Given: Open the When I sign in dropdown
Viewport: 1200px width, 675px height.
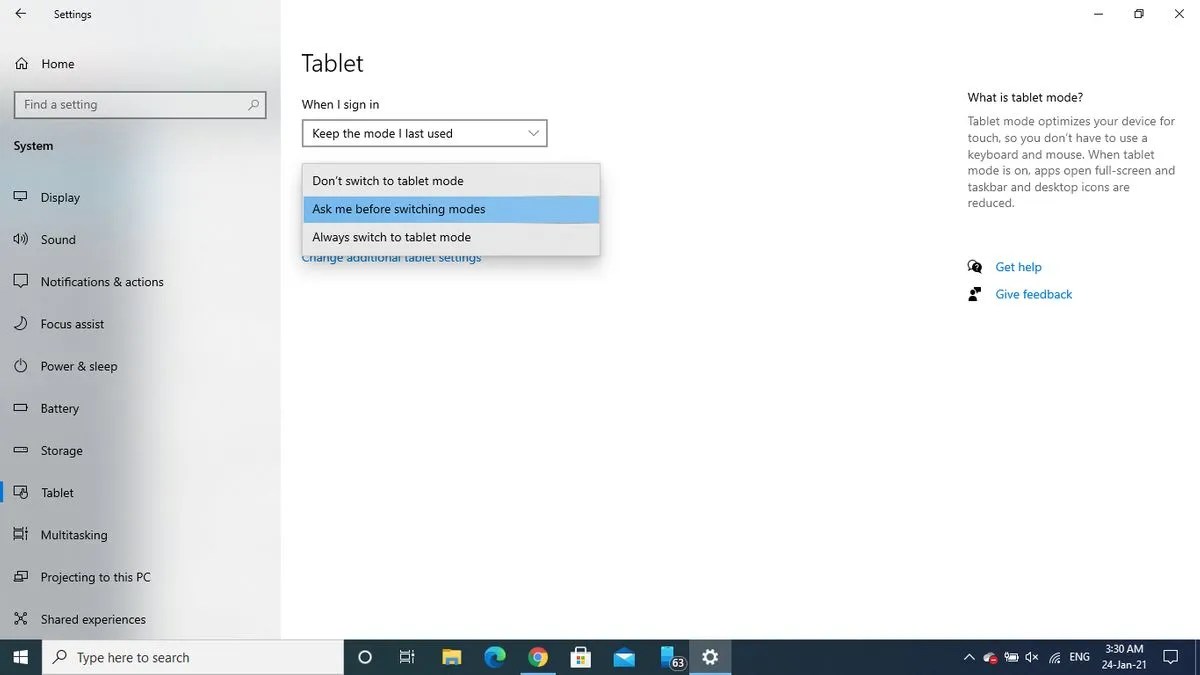Looking at the screenshot, I should 423,132.
